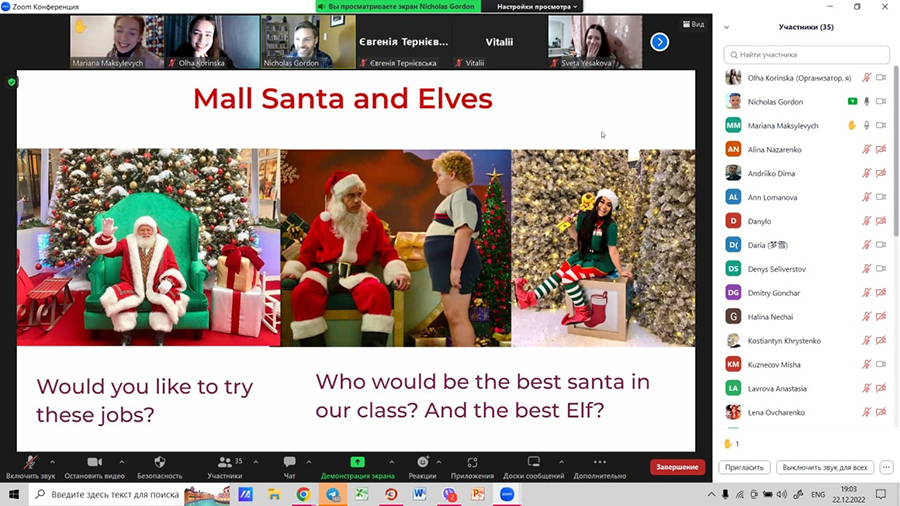Click Демонстрация экрана green share icon
Image resolution: width=900 pixels, height=506 pixels.
[x=357, y=462]
